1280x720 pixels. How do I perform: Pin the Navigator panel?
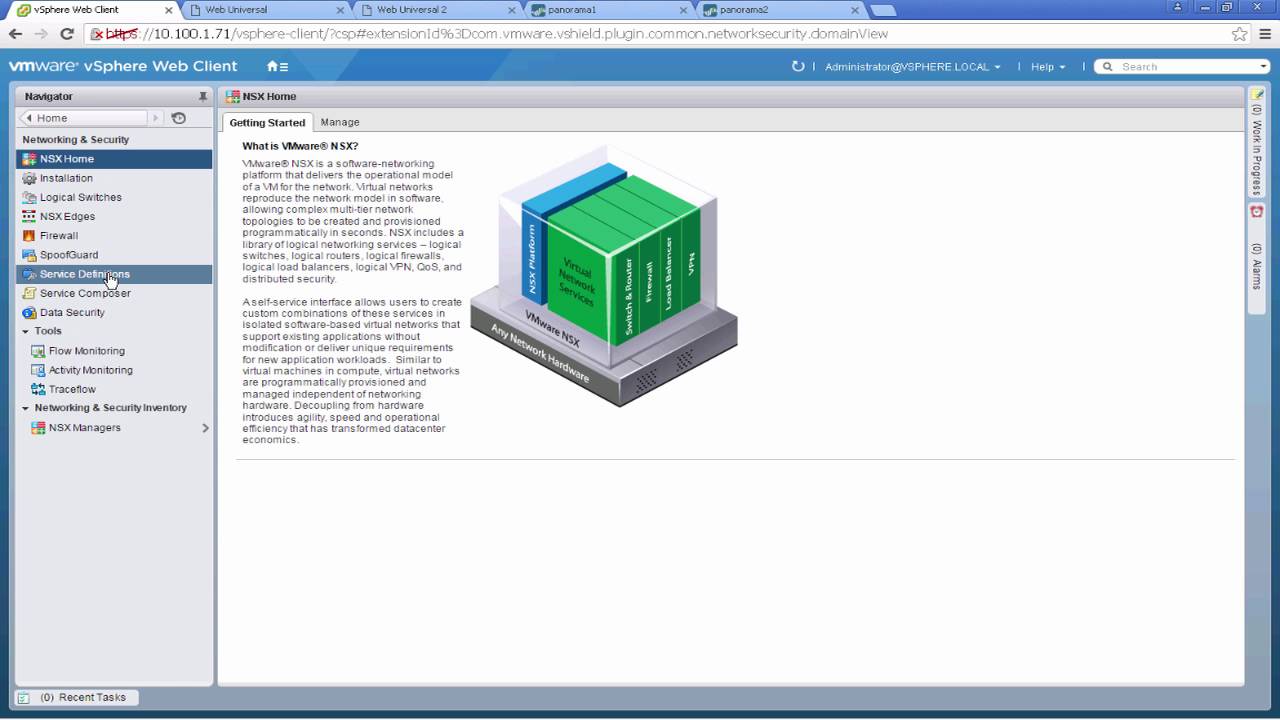point(203,97)
